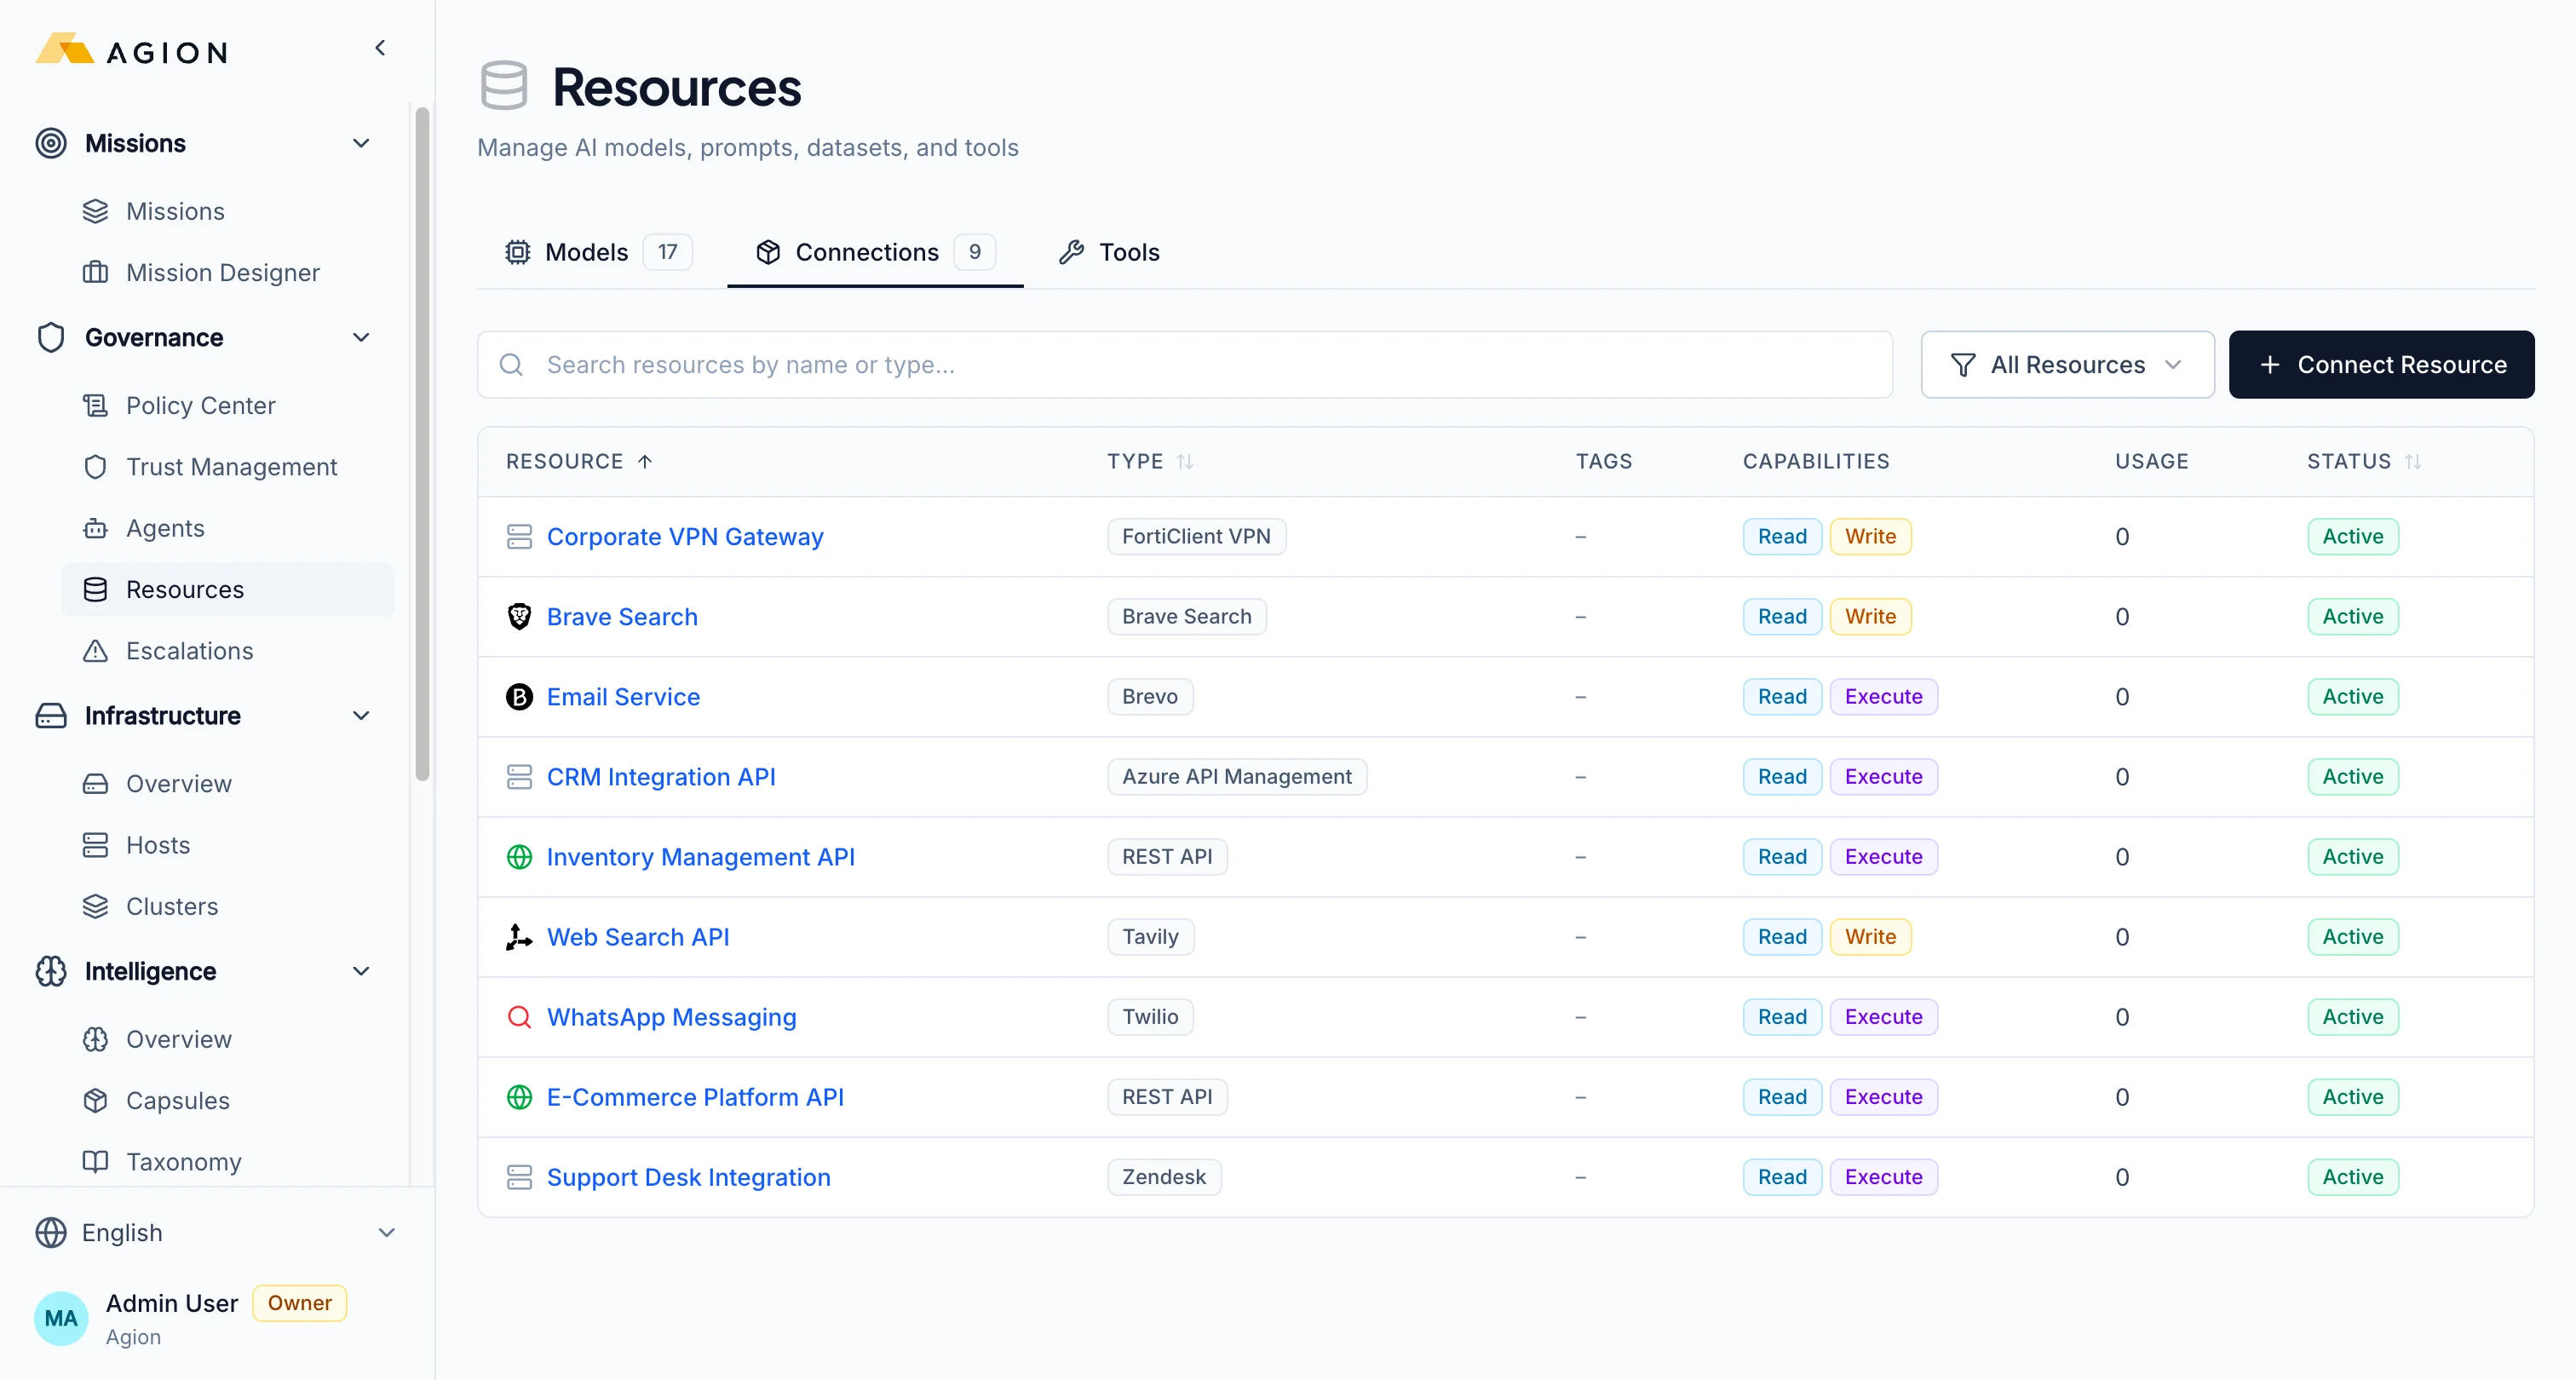Click the Brave Search lion icon
This screenshot has width=2576, height=1380.
click(x=519, y=616)
